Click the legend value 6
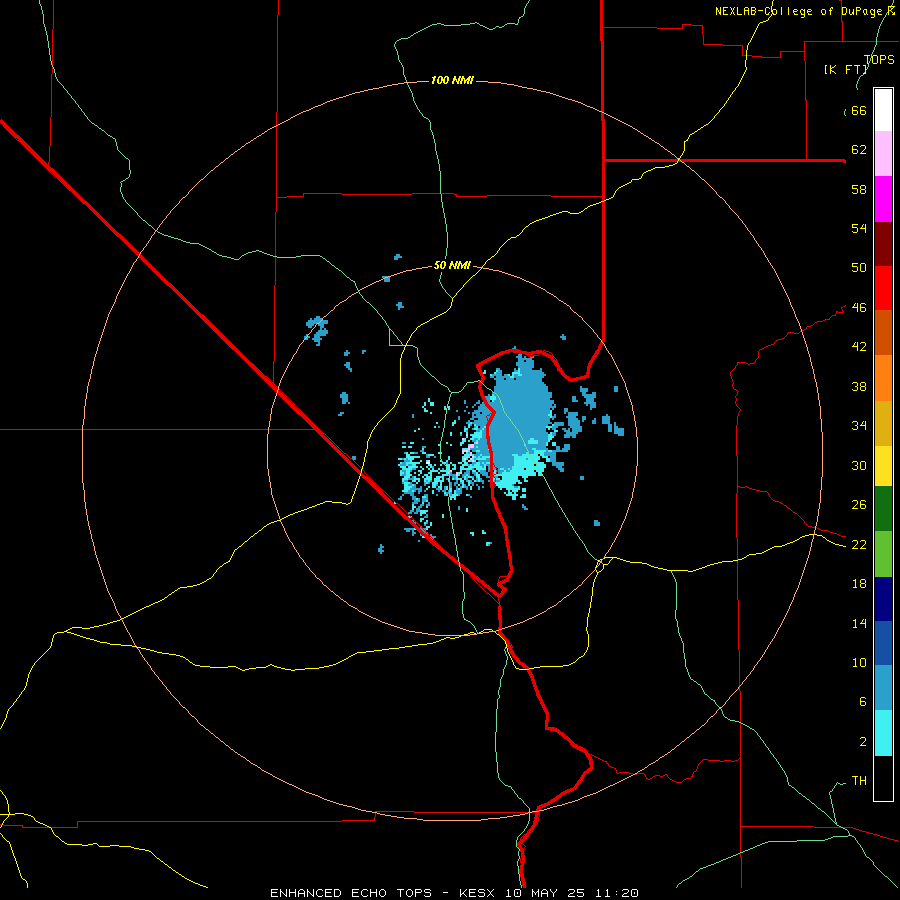The width and height of the screenshot is (900, 900). click(x=862, y=702)
